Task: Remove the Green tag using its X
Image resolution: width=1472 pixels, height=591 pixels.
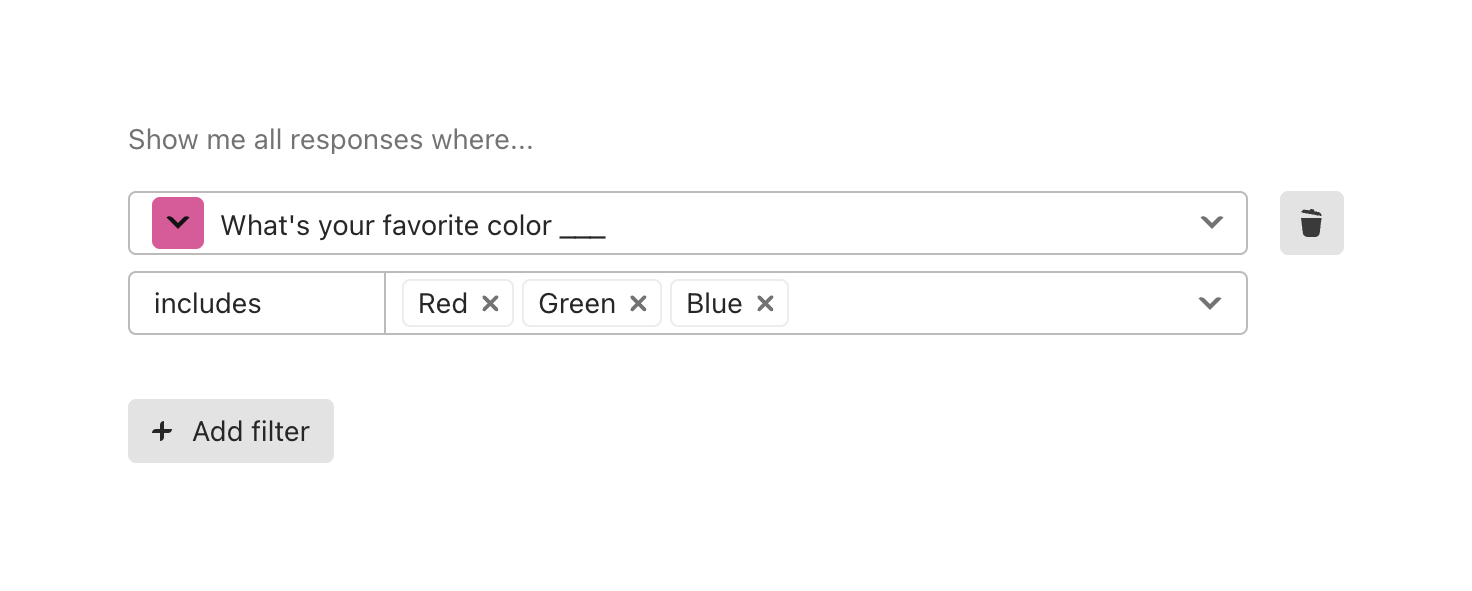Action: pyautogui.click(x=638, y=304)
